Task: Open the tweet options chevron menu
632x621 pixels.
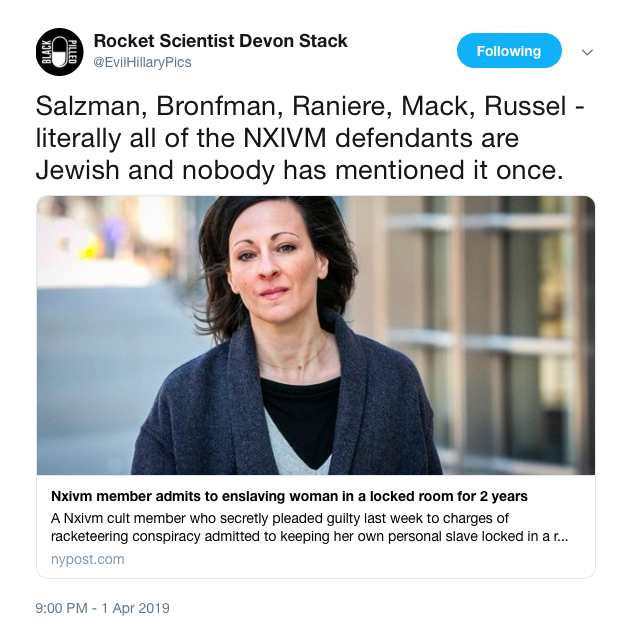Action: click(x=588, y=51)
